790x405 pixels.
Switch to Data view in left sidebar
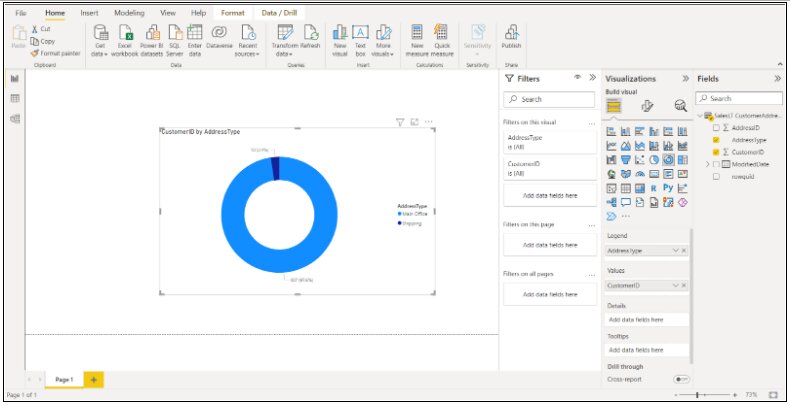click(15, 99)
